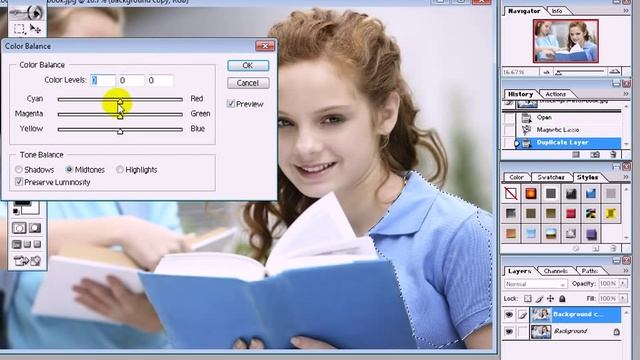Image resolution: width=640 pixels, height=360 pixels.
Task: Click the third Color Levels input field
Action: click(x=160, y=80)
